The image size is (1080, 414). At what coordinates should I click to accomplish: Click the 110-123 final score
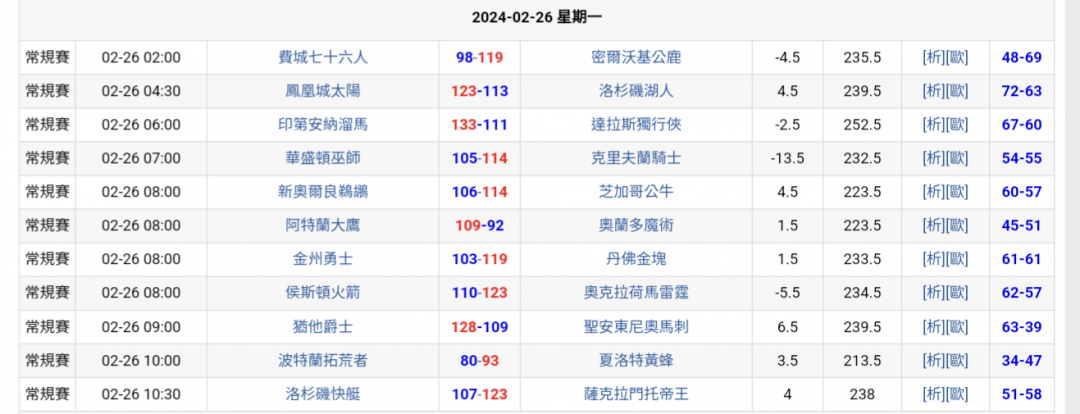click(479, 293)
